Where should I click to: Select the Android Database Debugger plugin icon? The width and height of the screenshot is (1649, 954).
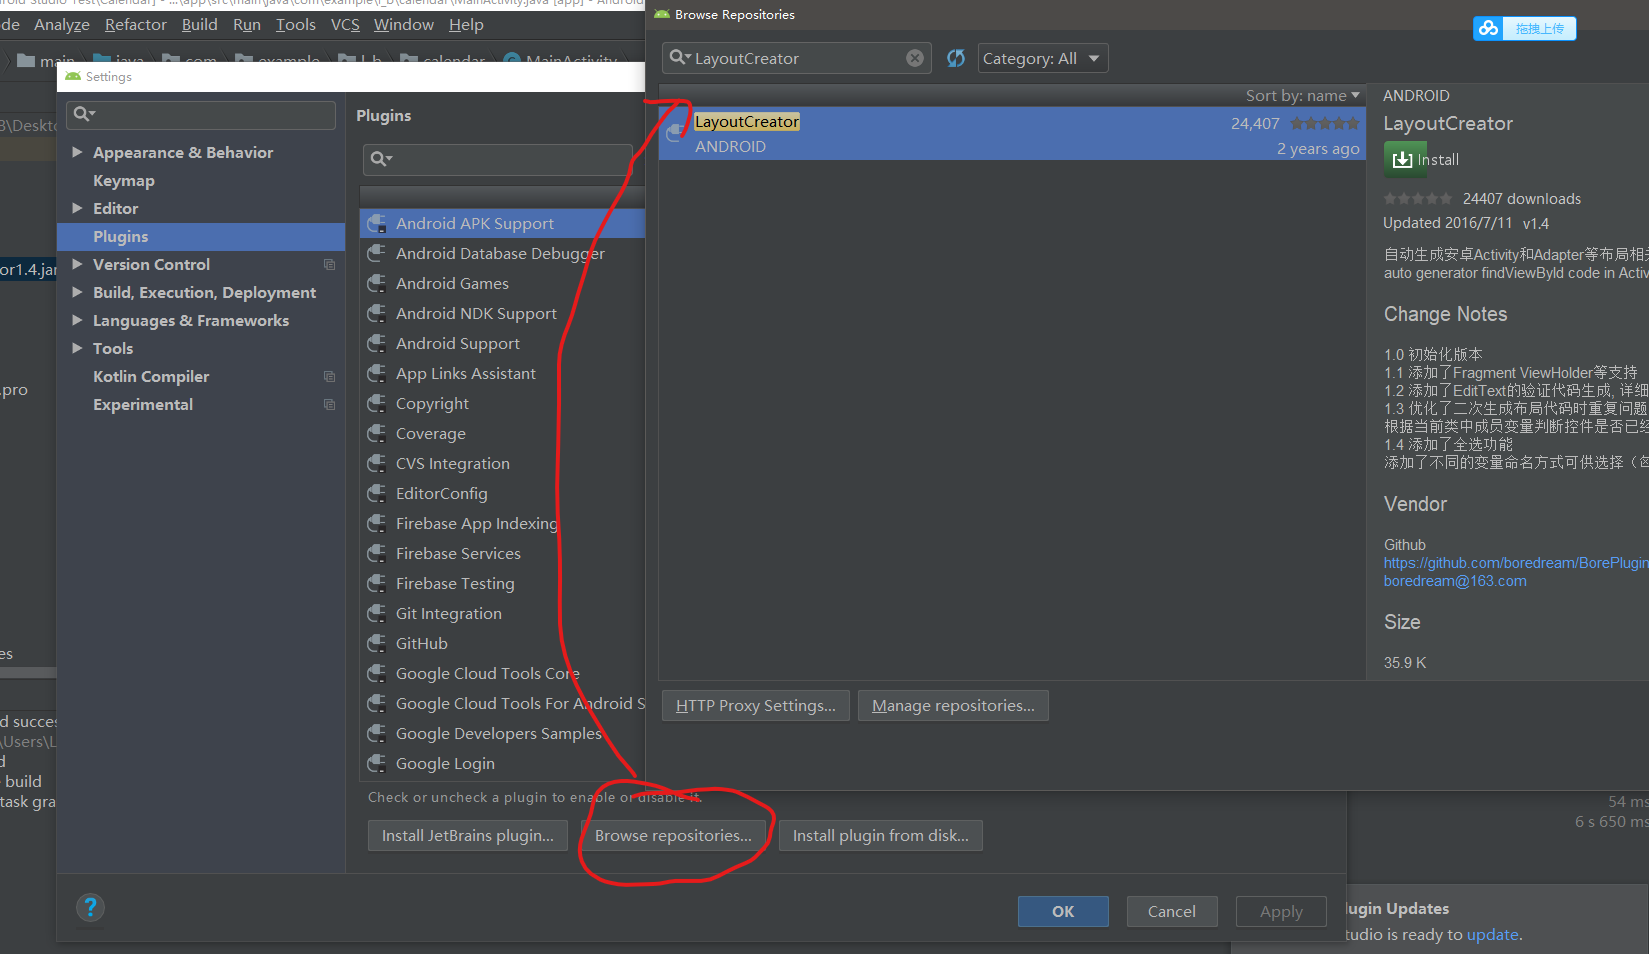[377, 253]
